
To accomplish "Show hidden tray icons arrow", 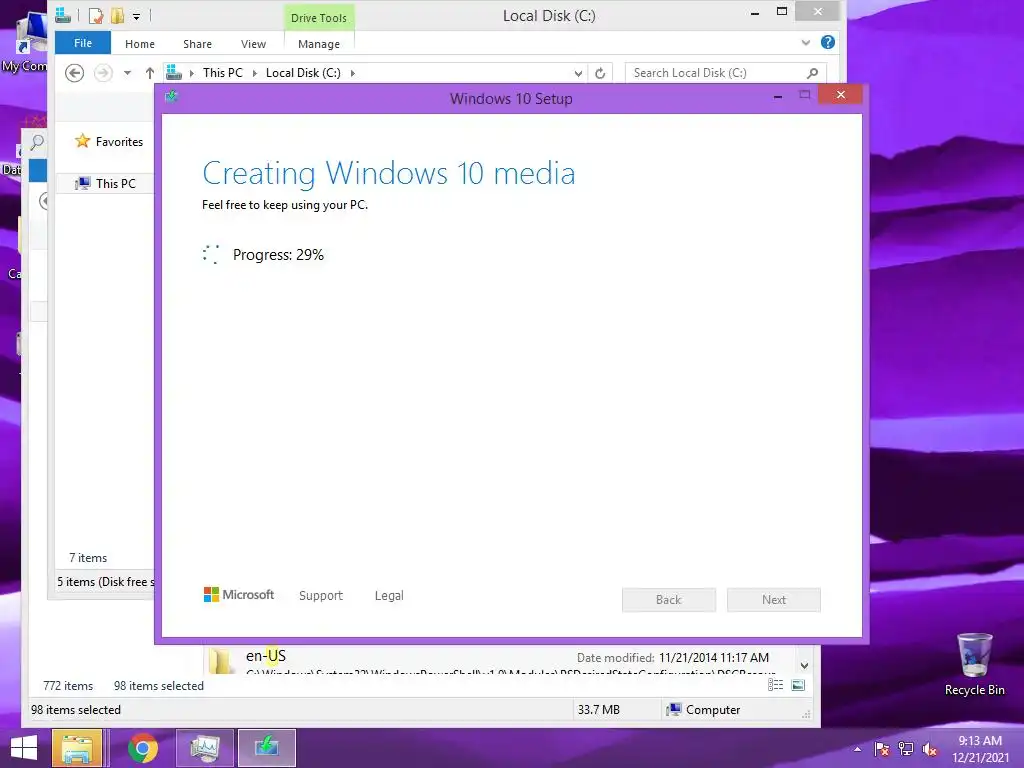I will [x=857, y=749].
